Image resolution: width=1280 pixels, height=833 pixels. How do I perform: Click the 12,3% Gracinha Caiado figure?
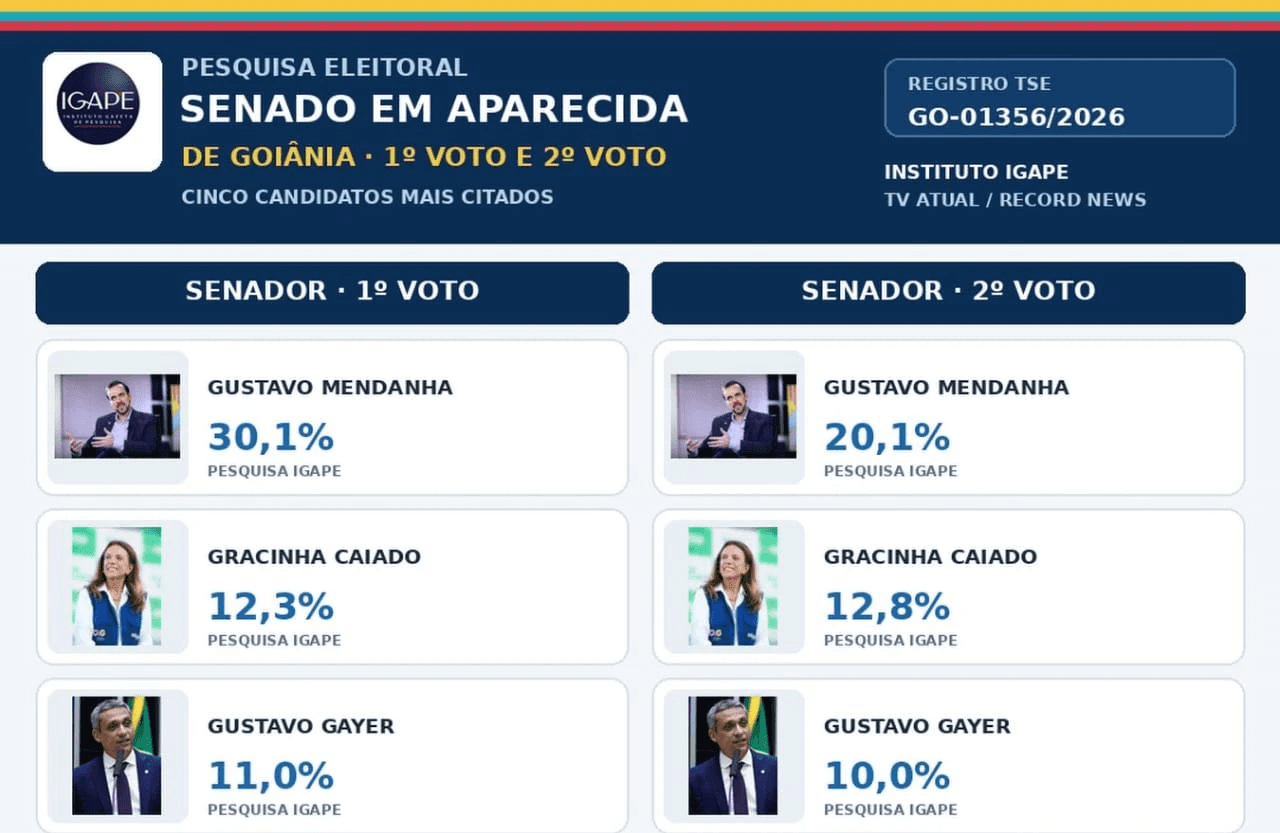(271, 606)
